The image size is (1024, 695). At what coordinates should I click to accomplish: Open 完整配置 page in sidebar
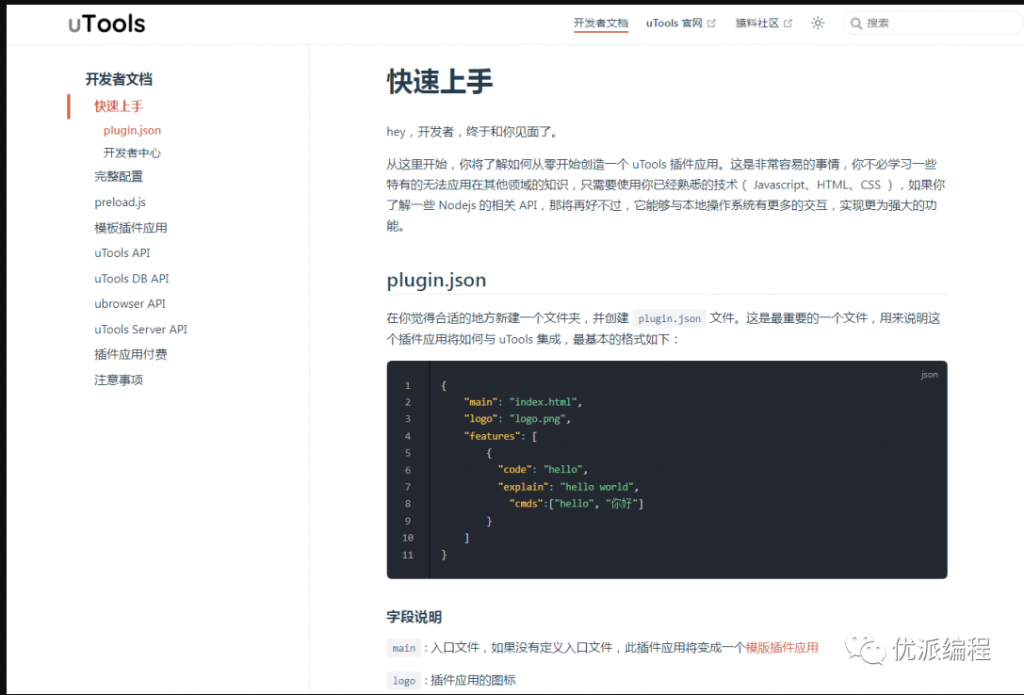click(x=119, y=176)
